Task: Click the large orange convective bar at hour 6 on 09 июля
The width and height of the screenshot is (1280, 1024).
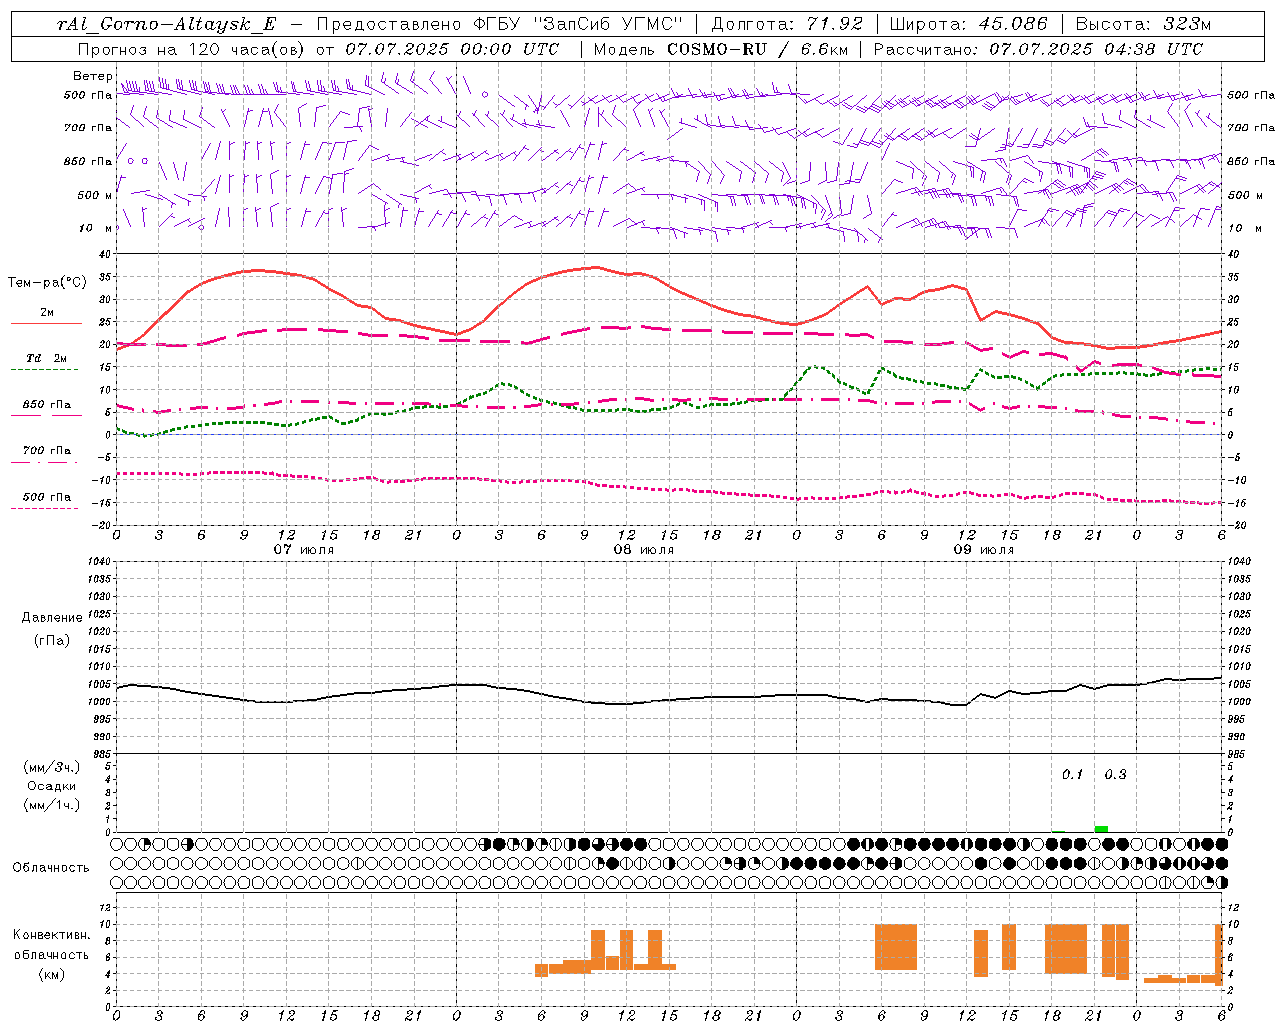Action: pyautogui.click(x=896, y=947)
